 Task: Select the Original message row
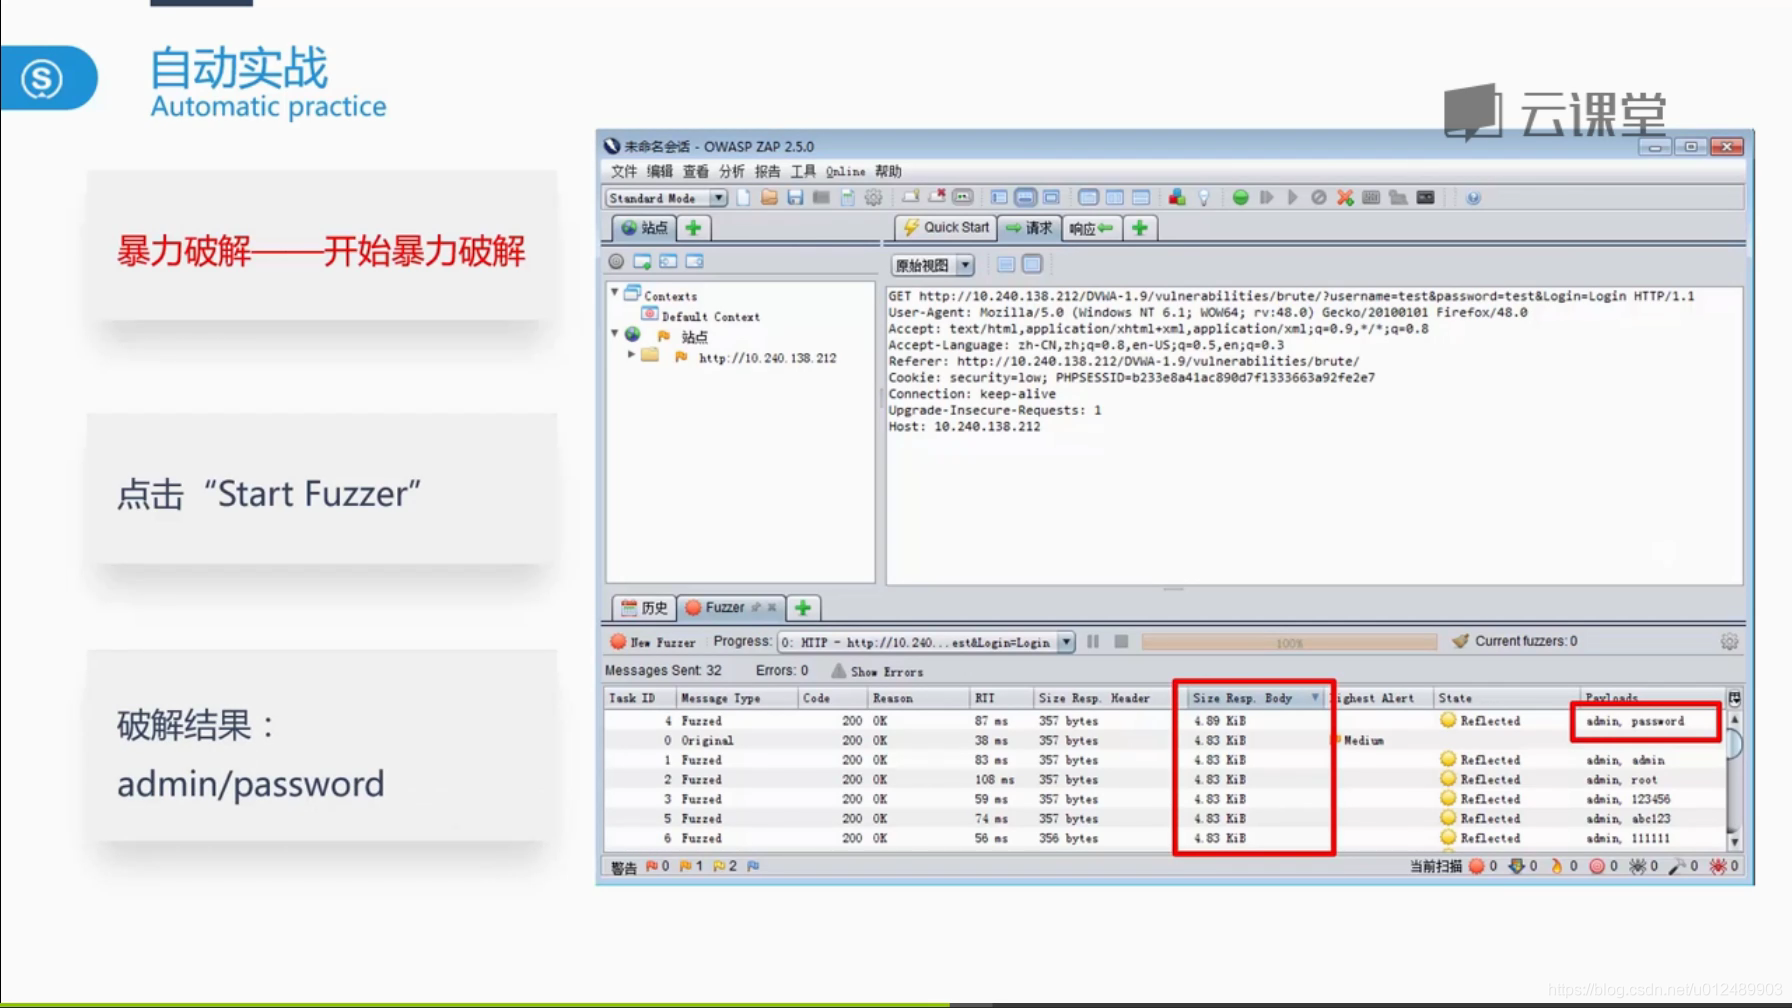(x=1165, y=741)
